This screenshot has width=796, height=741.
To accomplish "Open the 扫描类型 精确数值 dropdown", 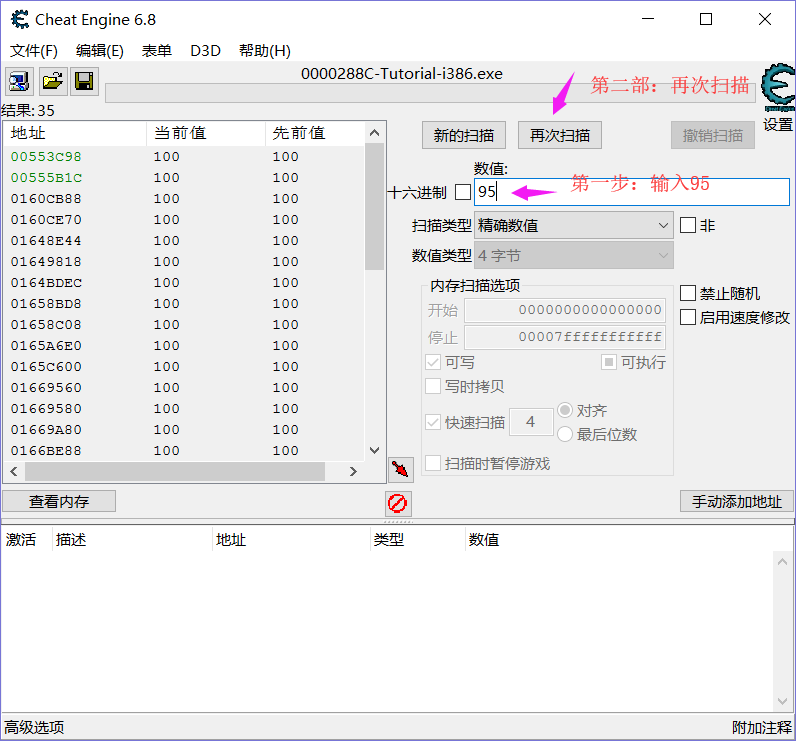I will [574, 225].
